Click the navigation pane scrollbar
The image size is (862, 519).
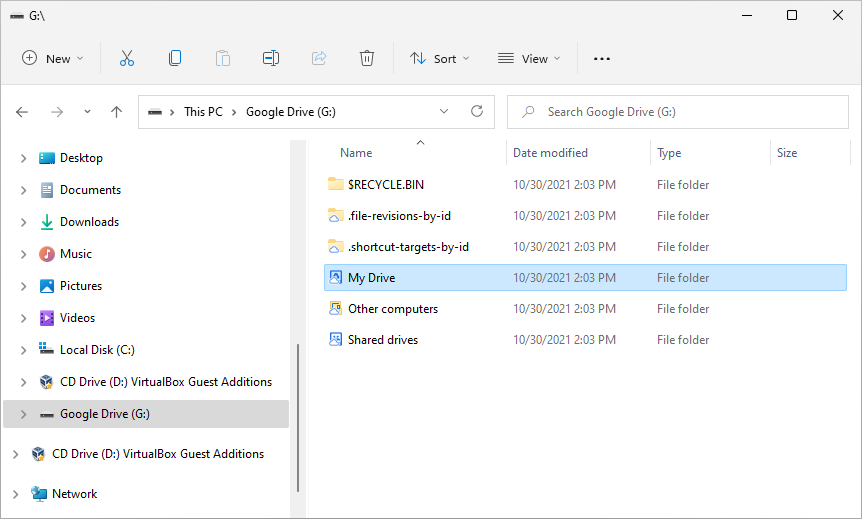(298, 418)
